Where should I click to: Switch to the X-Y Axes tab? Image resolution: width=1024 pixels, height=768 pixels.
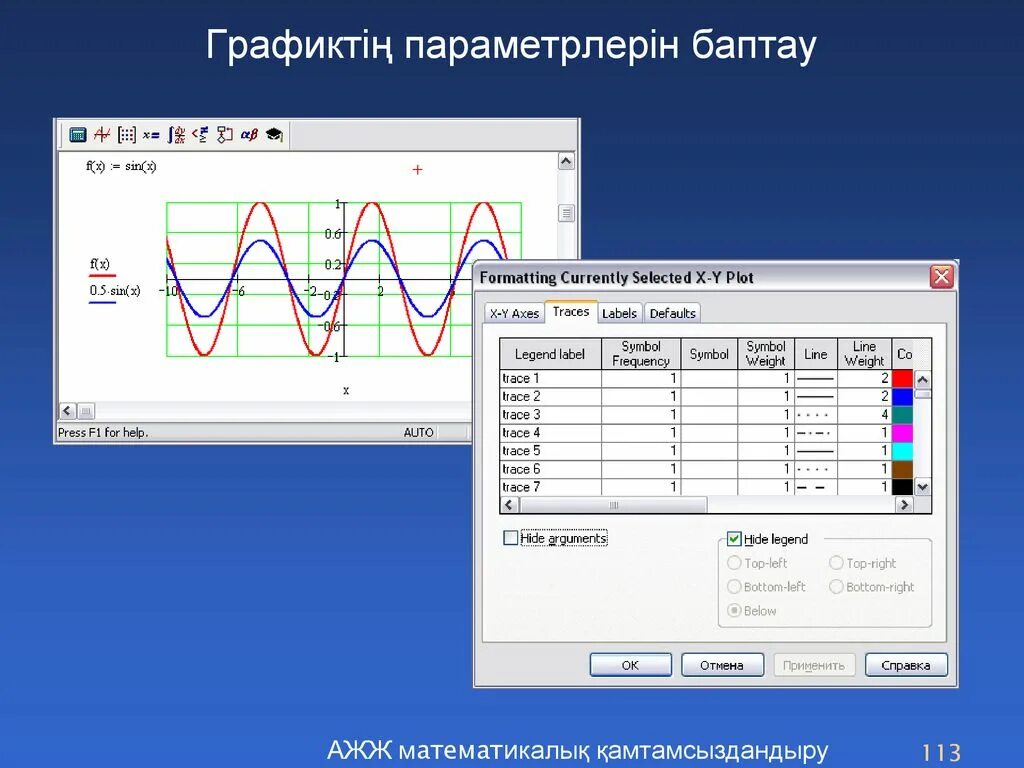[x=515, y=313]
